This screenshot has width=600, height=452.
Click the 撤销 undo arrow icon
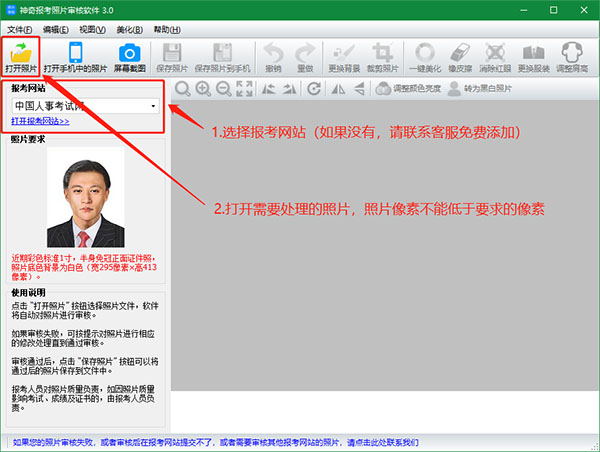point(272,54)
